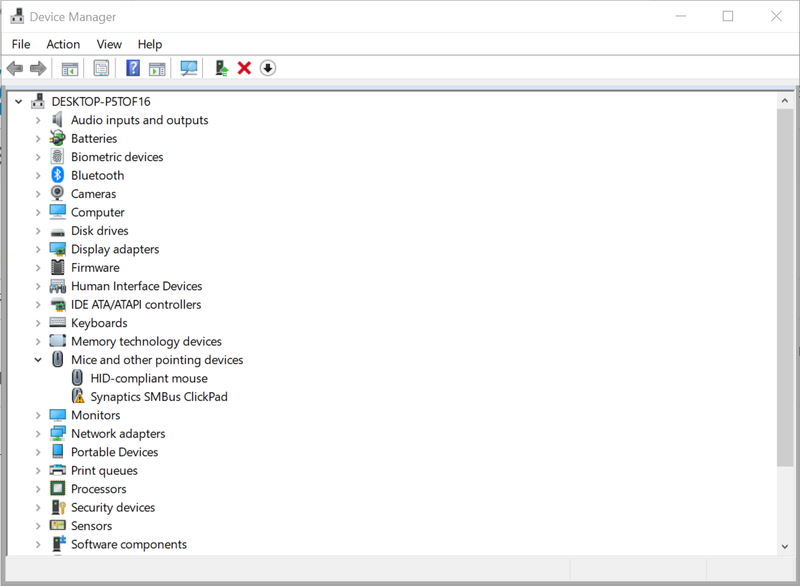Click the Update driver toolbar icon
Image resolution: width=800 pixels, height=586 pixels.
point(220,68)
